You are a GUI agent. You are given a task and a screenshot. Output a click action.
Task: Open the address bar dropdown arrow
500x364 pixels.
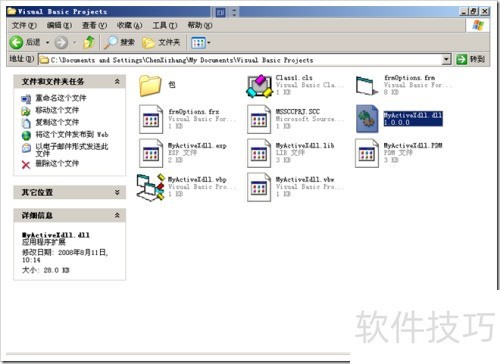click(446, 60)
